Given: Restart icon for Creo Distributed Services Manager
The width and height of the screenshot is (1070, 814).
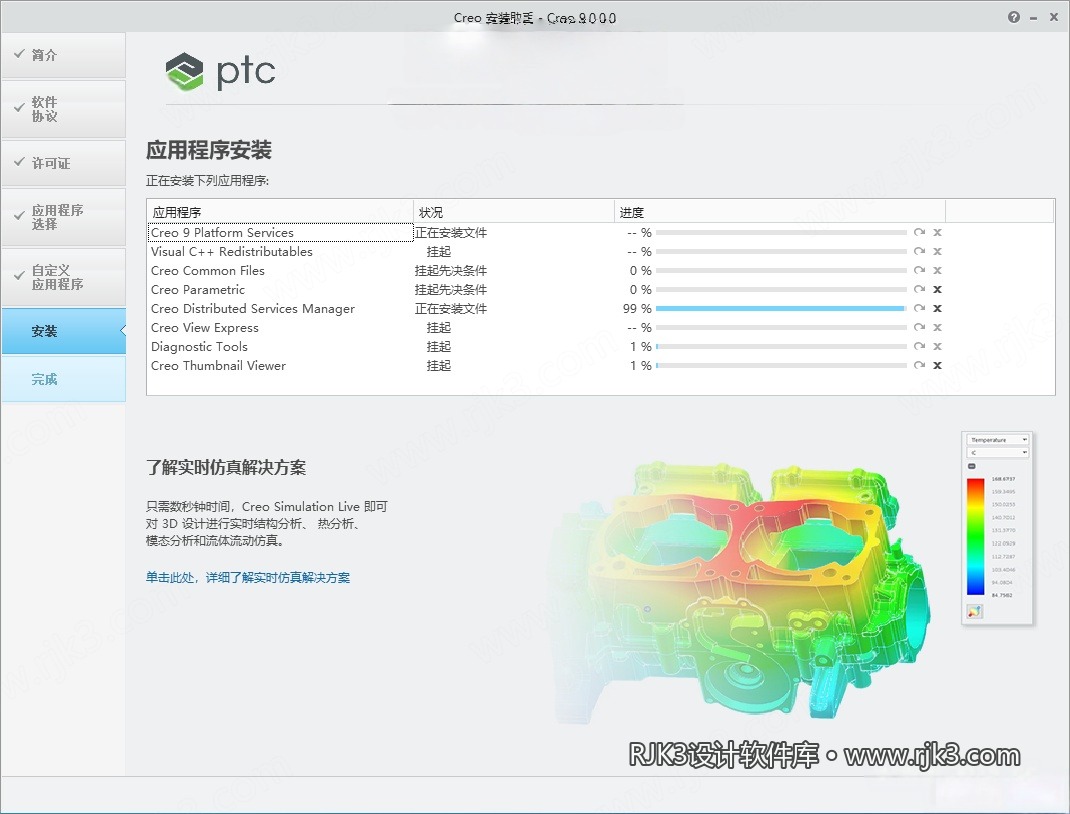Looking at the screenshot, I should (x=919, y=308).
